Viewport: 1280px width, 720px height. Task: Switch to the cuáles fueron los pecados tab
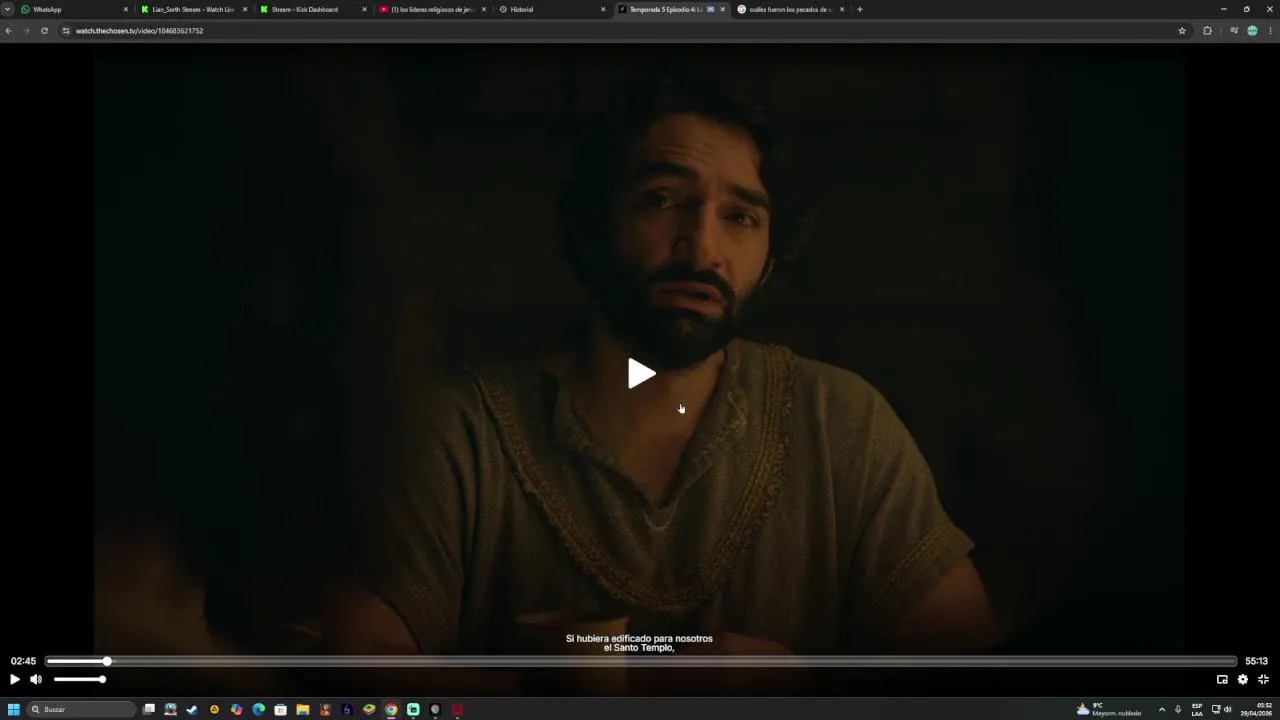[x=790, y=9]
